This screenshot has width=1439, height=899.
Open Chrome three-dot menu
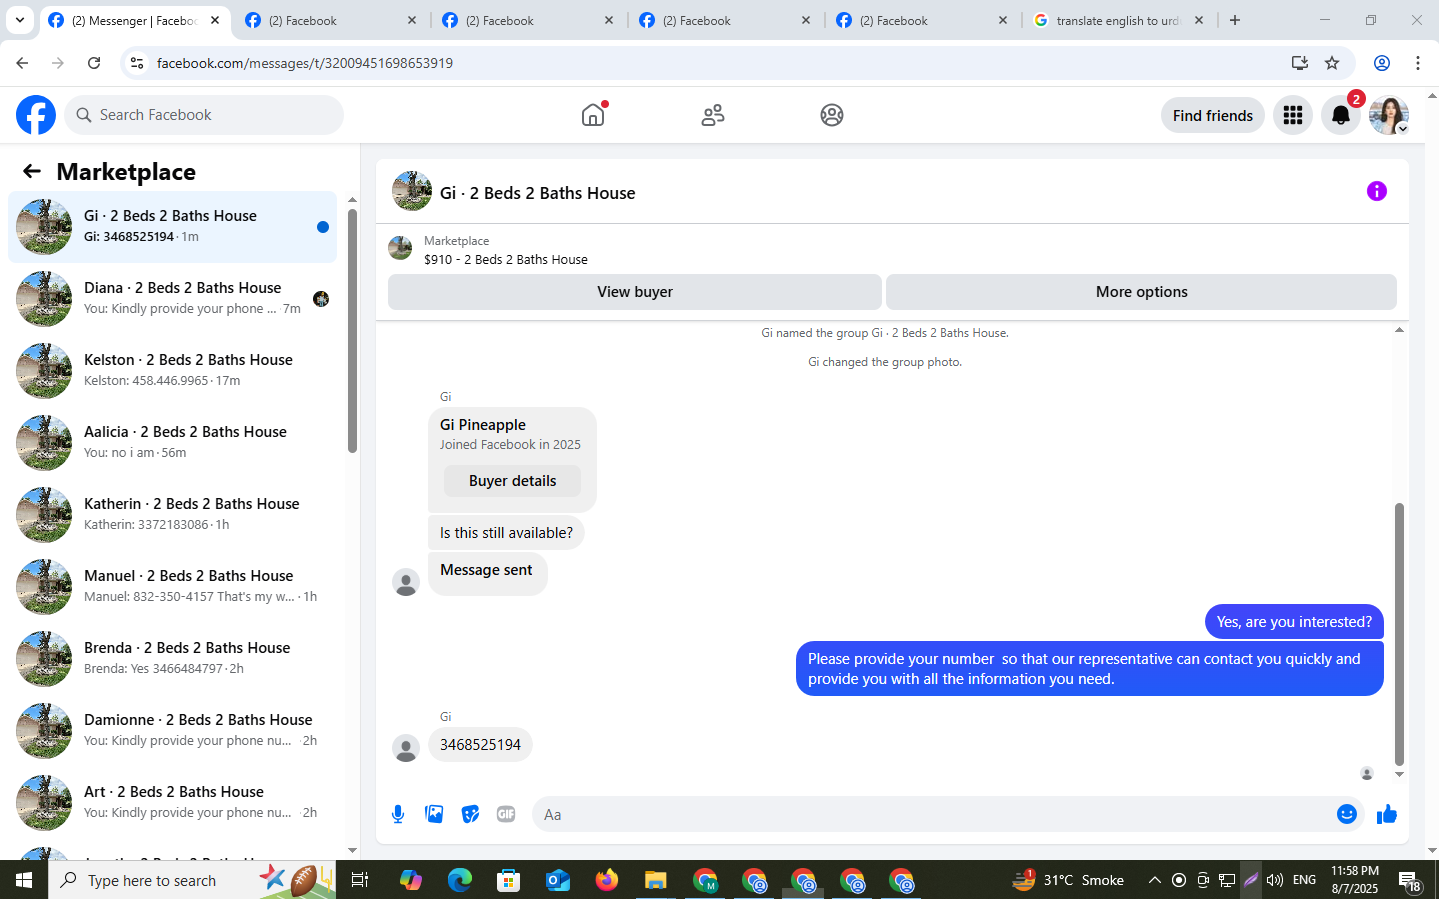1418,63
